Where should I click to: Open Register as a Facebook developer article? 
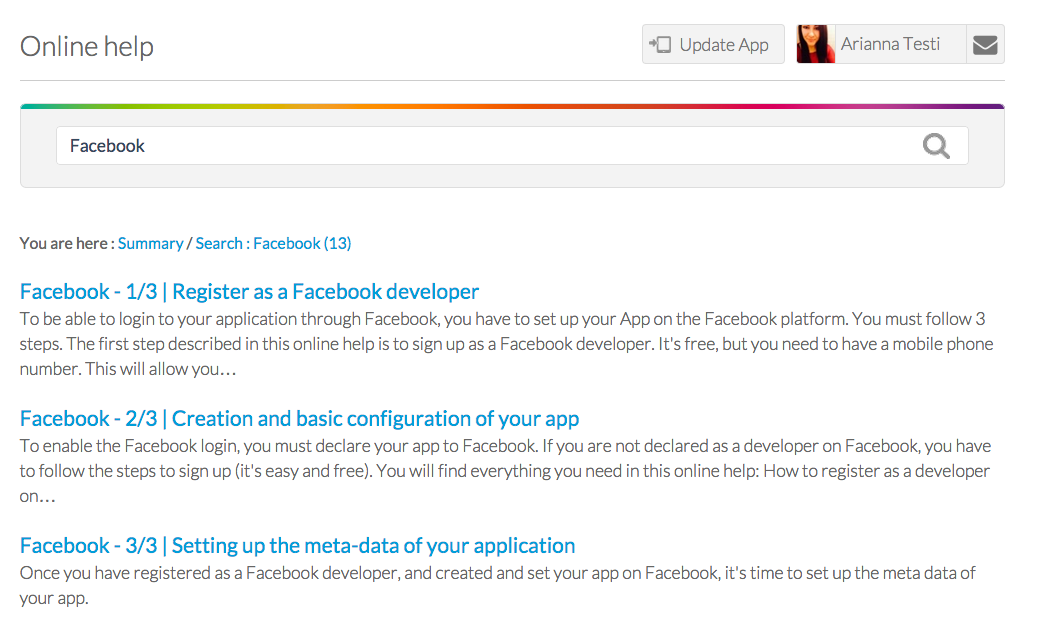(249, 292)
